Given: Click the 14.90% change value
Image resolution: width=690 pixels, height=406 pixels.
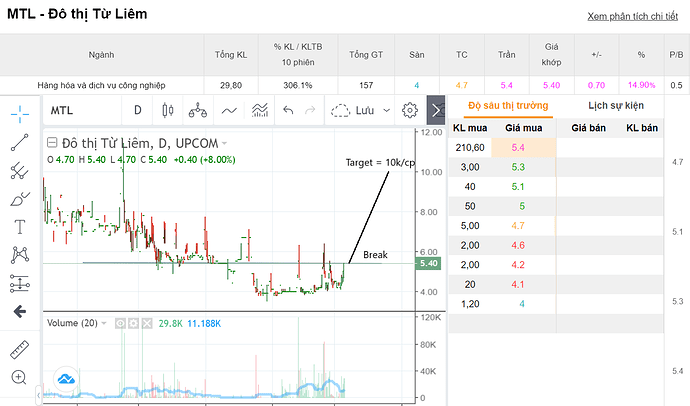Looking at the screenshot, I should (x=641, y=85).
